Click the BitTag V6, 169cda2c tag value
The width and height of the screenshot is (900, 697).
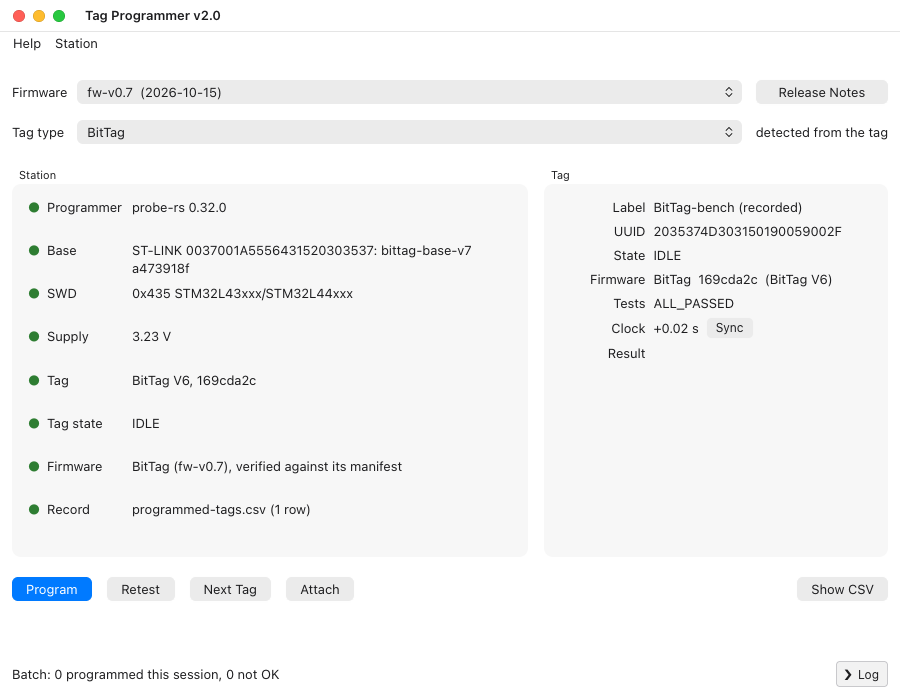pyautogui.click(x=194, y=380)
